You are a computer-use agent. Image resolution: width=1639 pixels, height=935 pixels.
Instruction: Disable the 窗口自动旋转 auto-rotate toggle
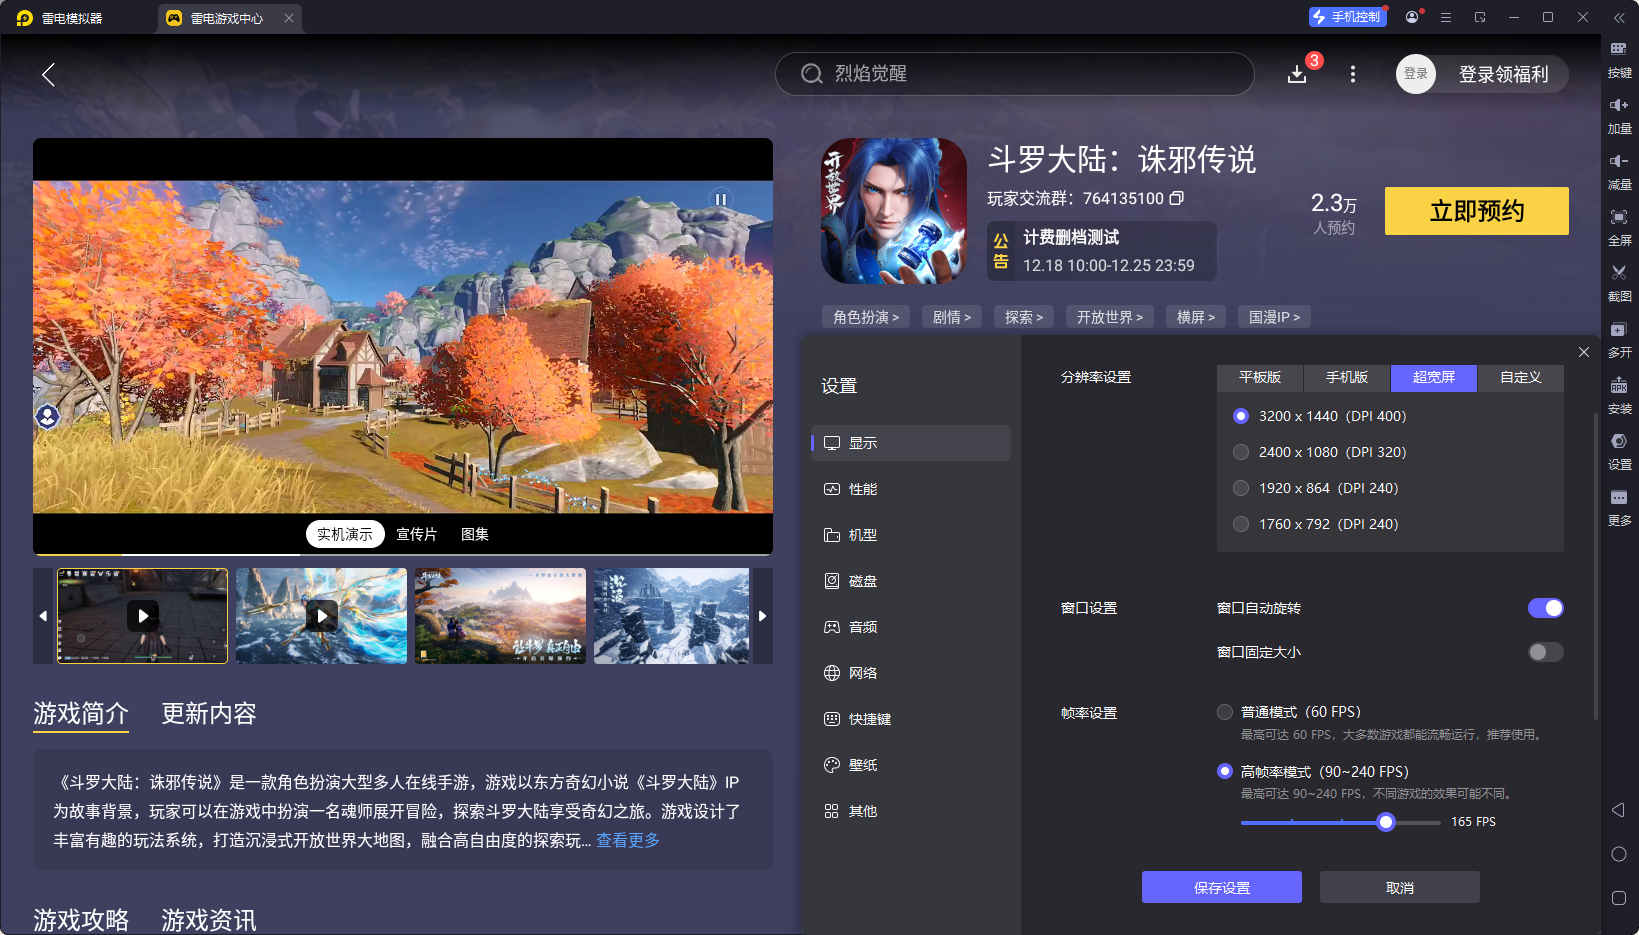click(x=1546, y=607)
